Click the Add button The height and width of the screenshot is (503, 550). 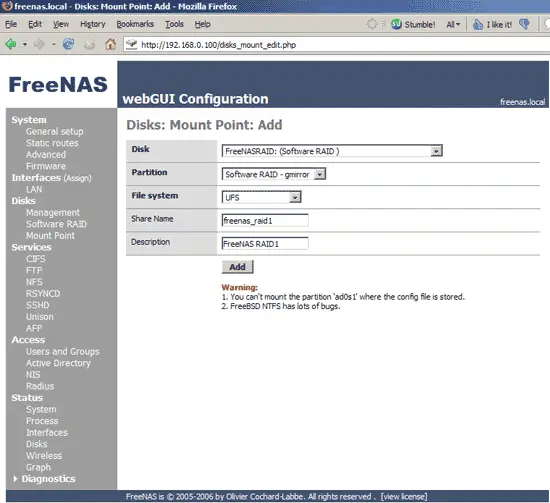237,267
